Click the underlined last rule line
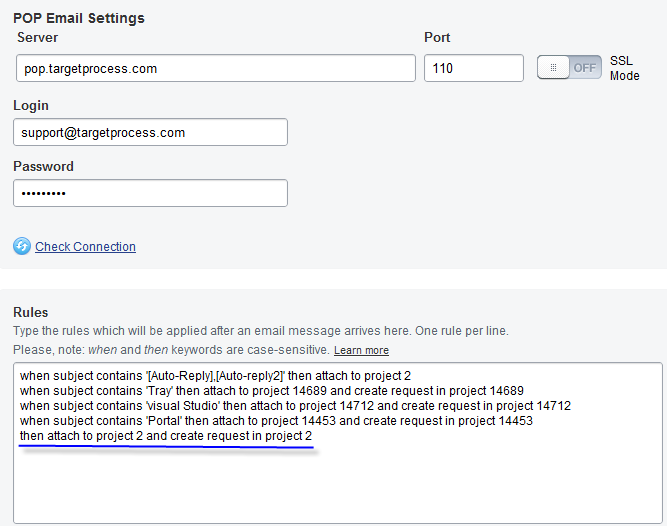The image size is (667, 526). click(166, 437)
